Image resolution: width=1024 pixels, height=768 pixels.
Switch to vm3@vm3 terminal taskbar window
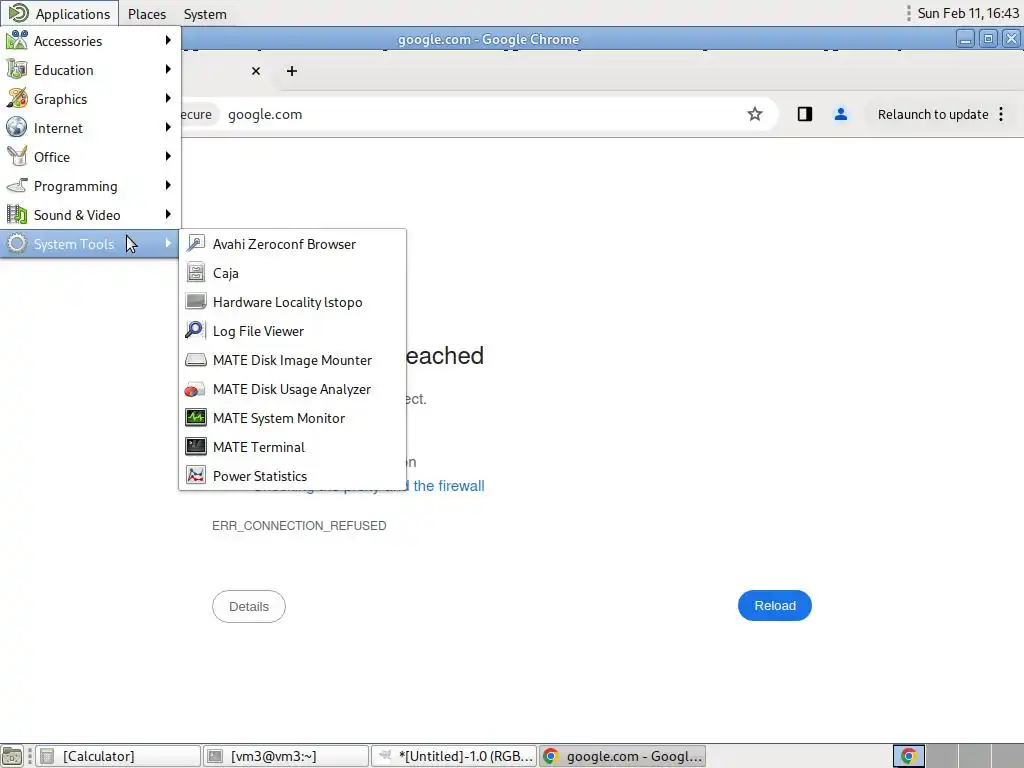(285, 756)
